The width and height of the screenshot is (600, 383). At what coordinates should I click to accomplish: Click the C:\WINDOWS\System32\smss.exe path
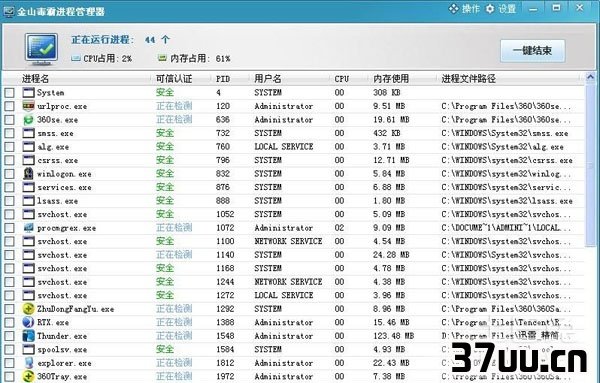coord(505,133)
